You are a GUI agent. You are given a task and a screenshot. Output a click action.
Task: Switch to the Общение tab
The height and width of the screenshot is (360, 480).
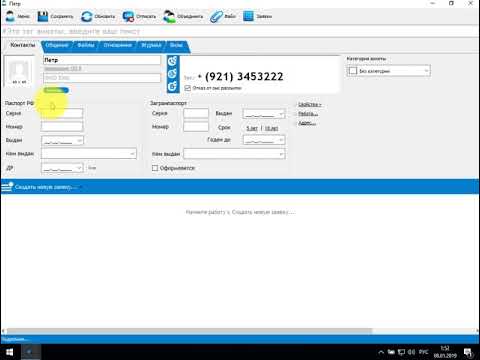pyautogui.click(x=57, y=45)
